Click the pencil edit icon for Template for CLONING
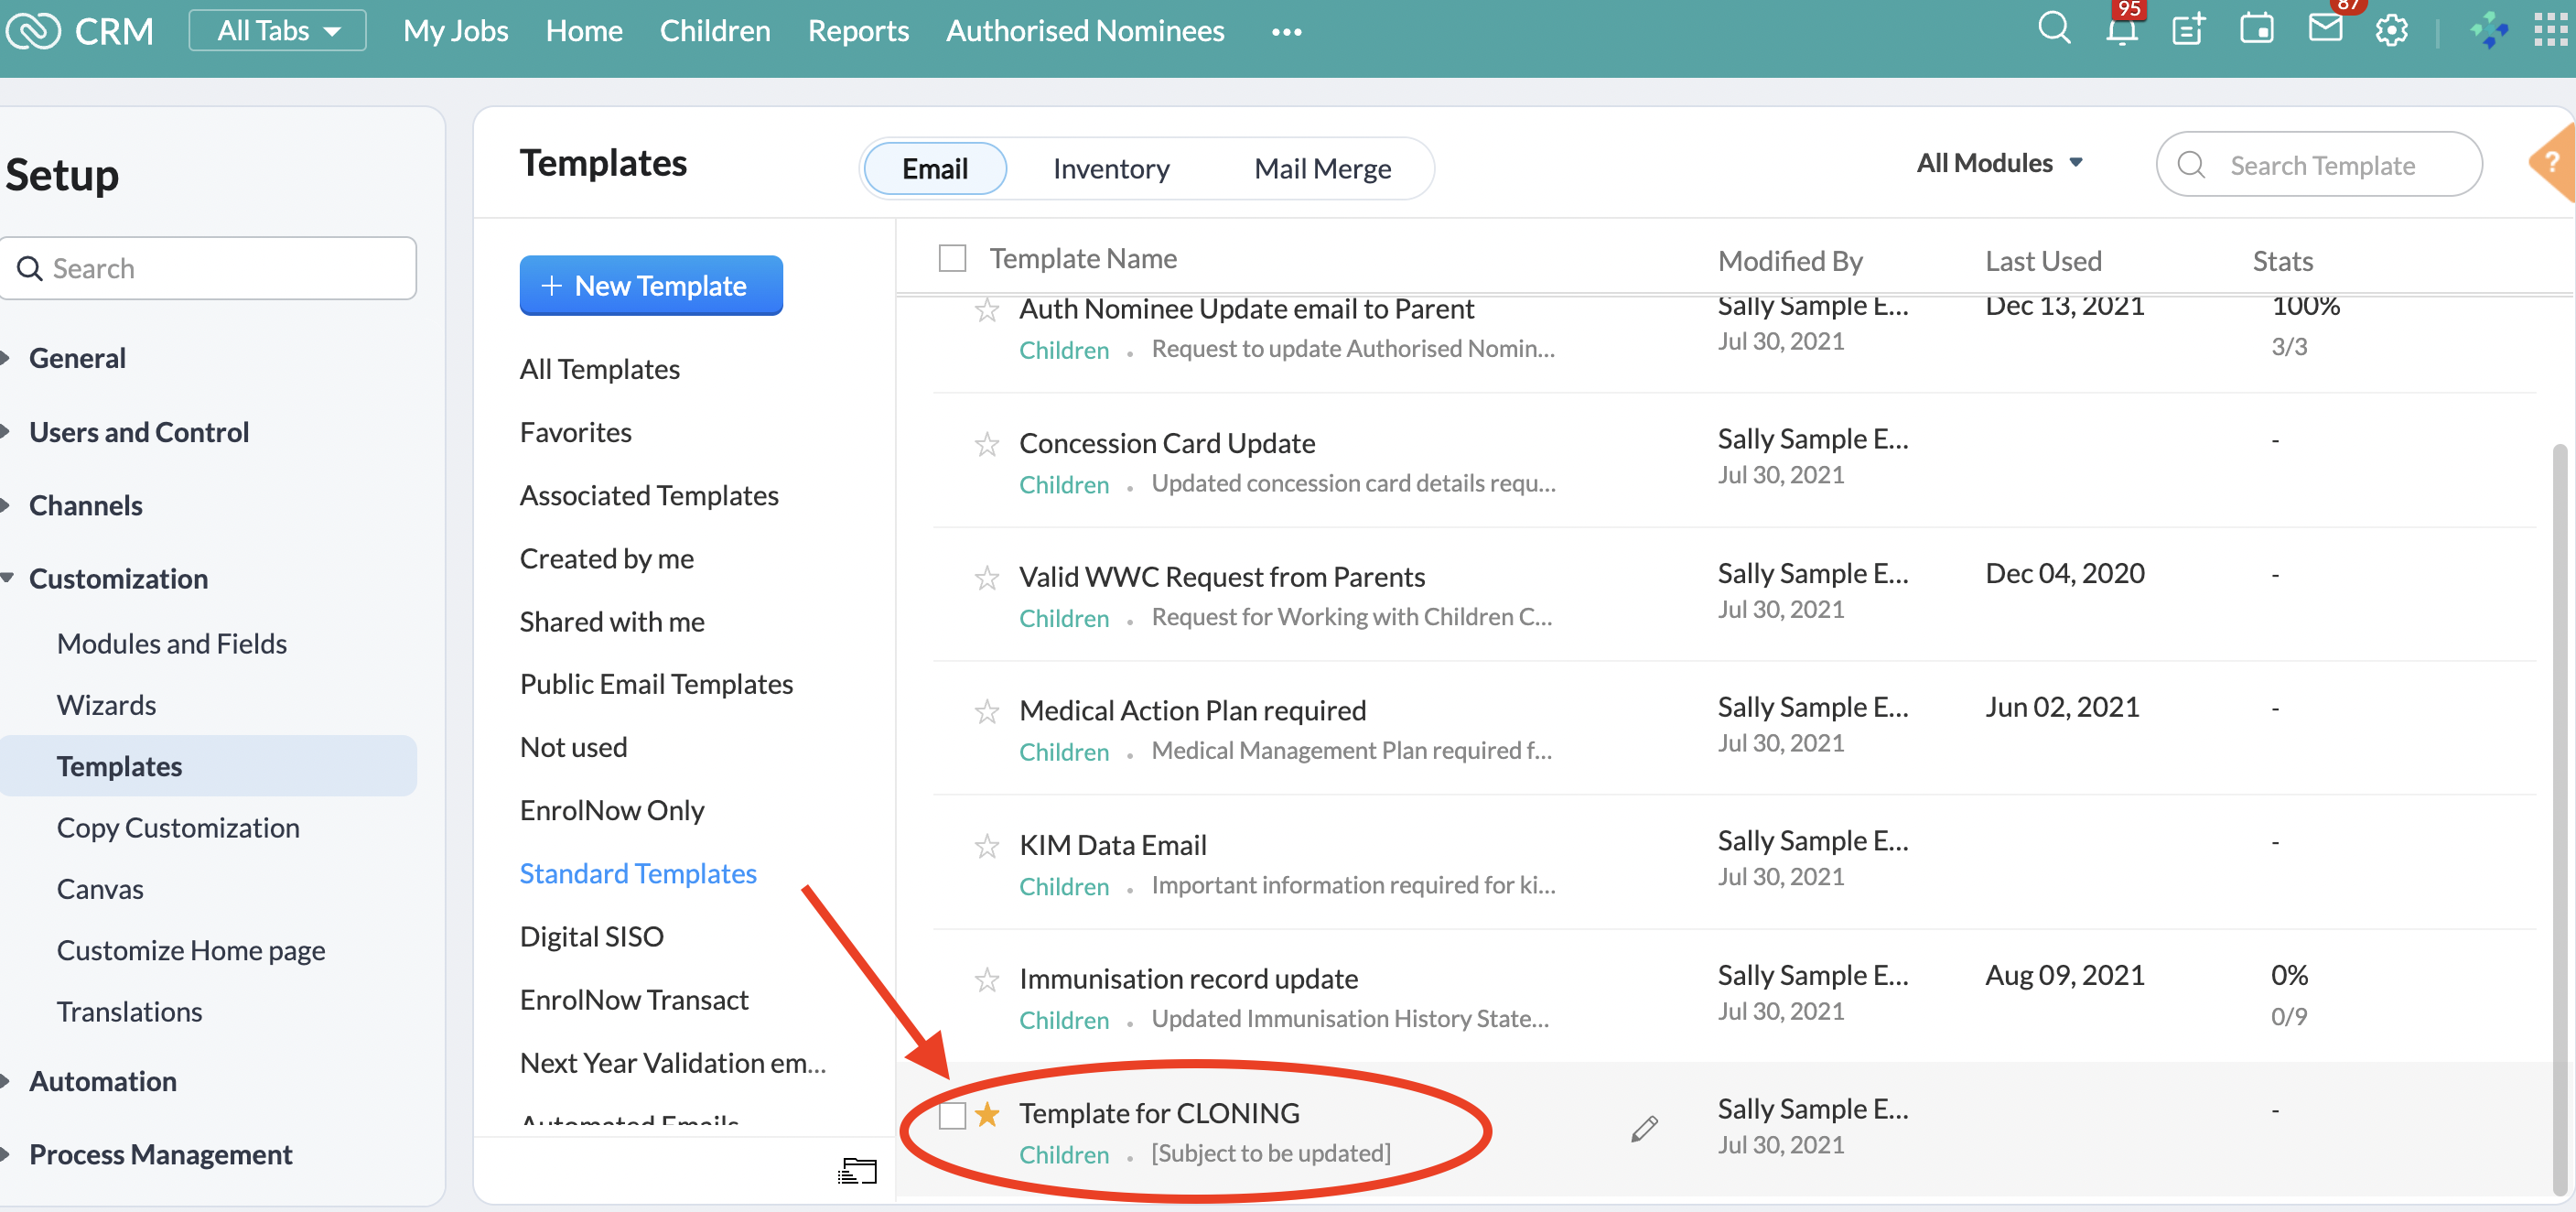Image resolution: width=2576 pixels, height=1212 pixels. tap(1644, 1129)
